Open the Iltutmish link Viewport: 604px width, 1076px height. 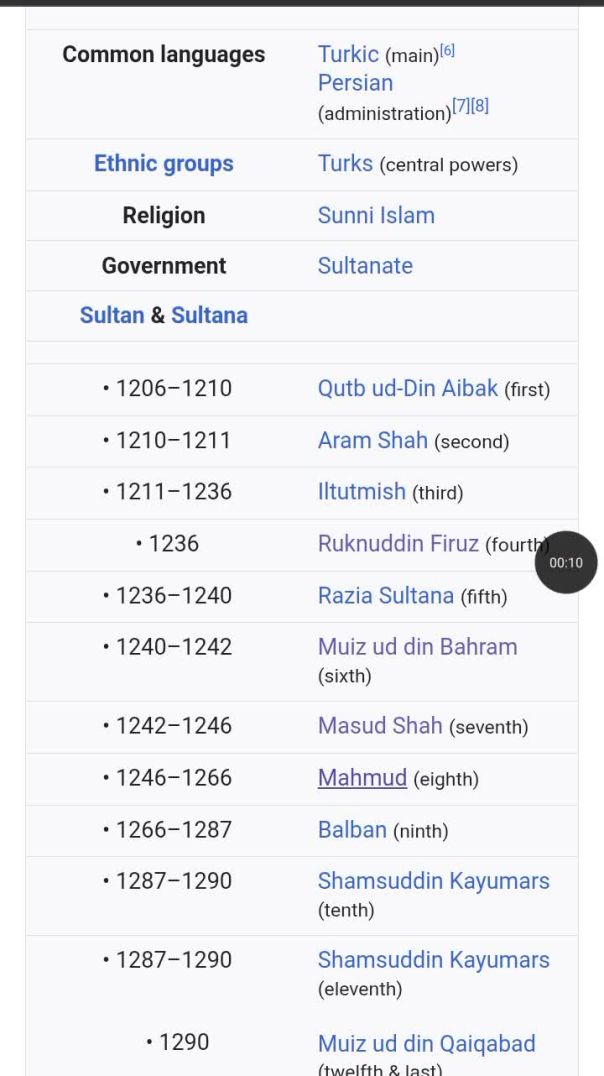click(362, 492)
